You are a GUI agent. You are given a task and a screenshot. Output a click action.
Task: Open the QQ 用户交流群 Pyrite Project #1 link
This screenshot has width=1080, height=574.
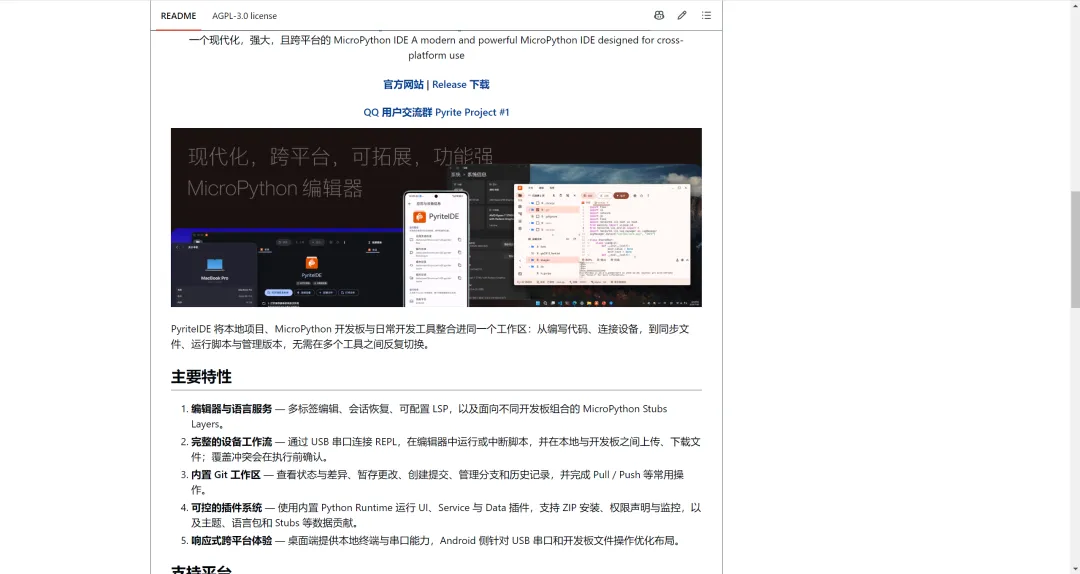click(437, 112)
